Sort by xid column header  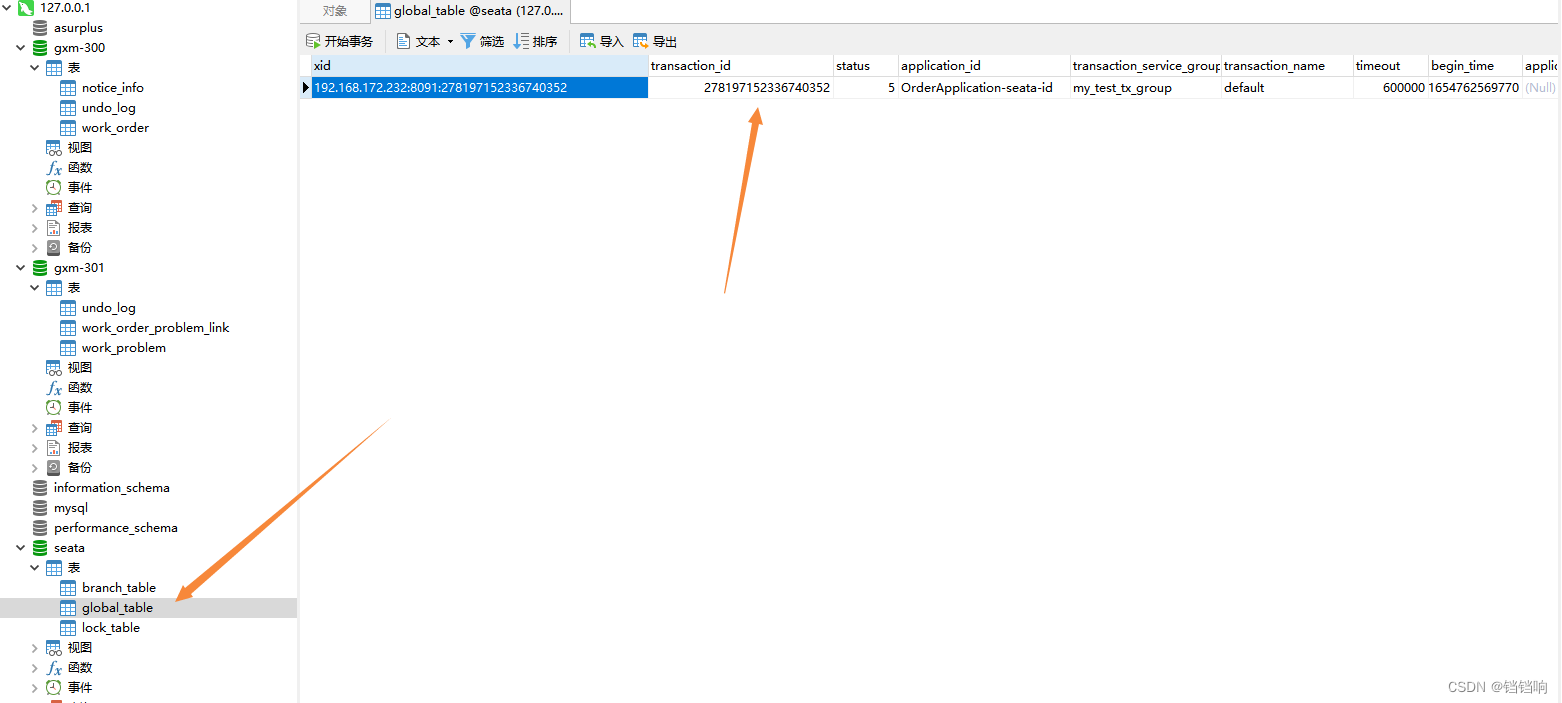click(x=480, y=66)
